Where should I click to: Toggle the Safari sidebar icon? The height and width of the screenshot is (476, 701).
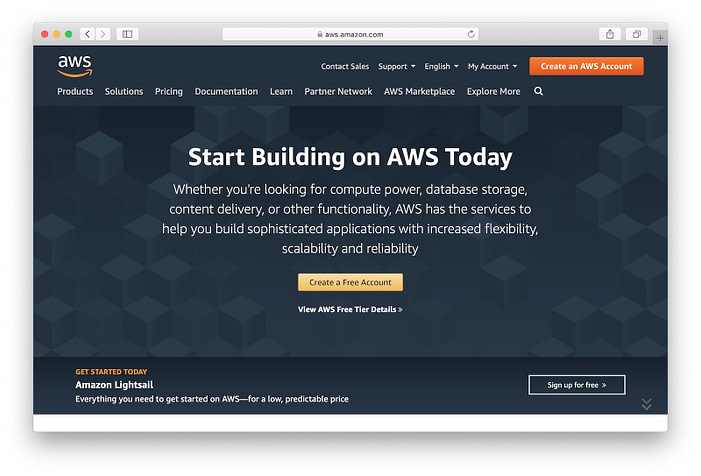tap(127, 34)
